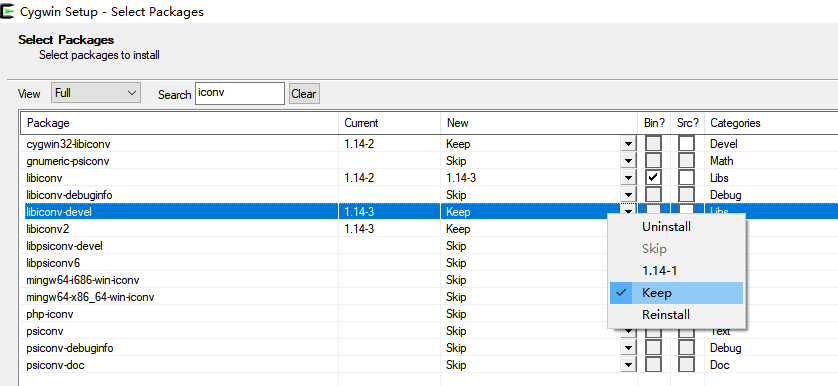The image size is (838, 386).
Task: Open action dropdown for psiconv-debuginfo
Action: coord(628,348)
